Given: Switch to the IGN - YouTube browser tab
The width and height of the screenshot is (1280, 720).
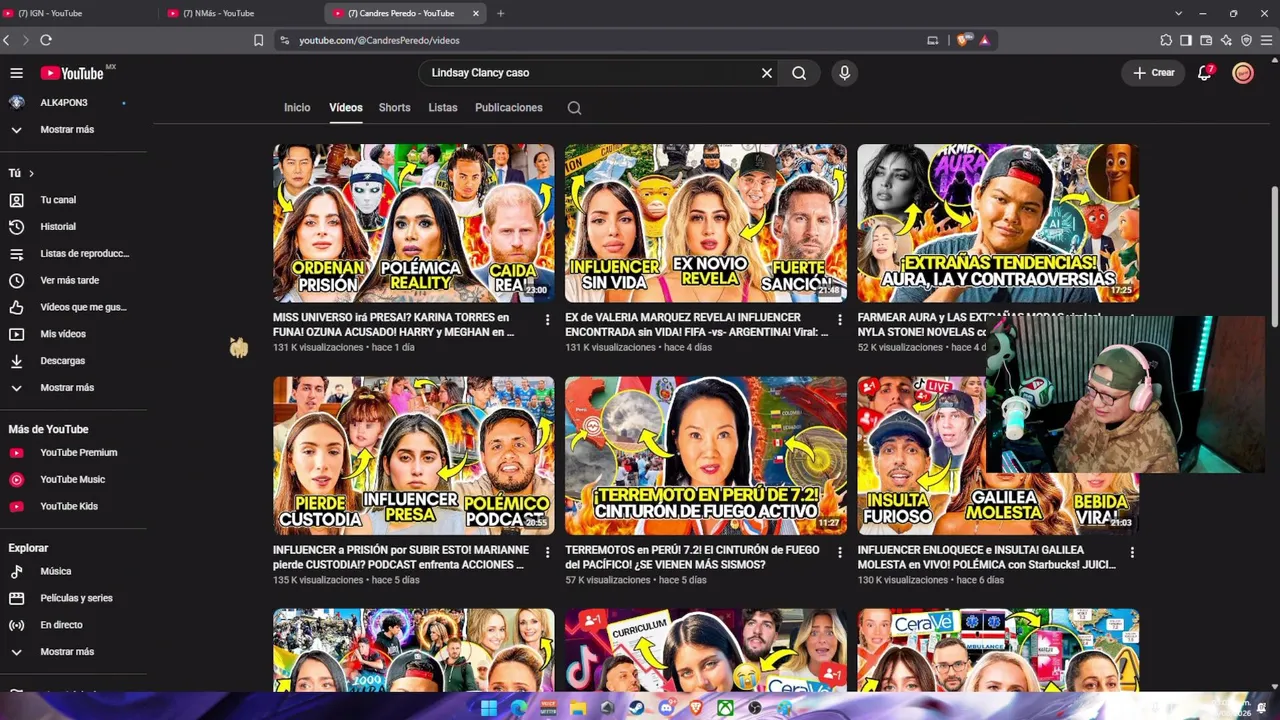Looking at the screenshot, I should [x=78, y=13].
